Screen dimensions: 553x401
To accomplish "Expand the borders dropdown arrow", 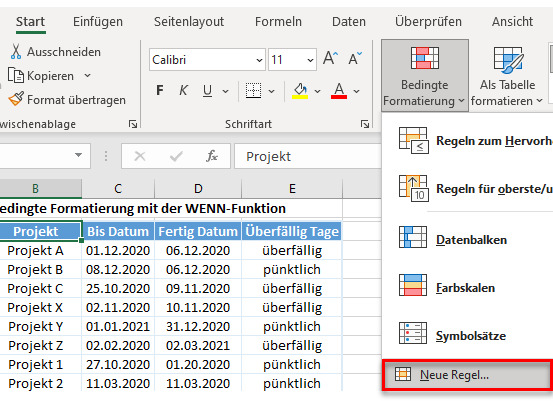I will coord(271,91).
